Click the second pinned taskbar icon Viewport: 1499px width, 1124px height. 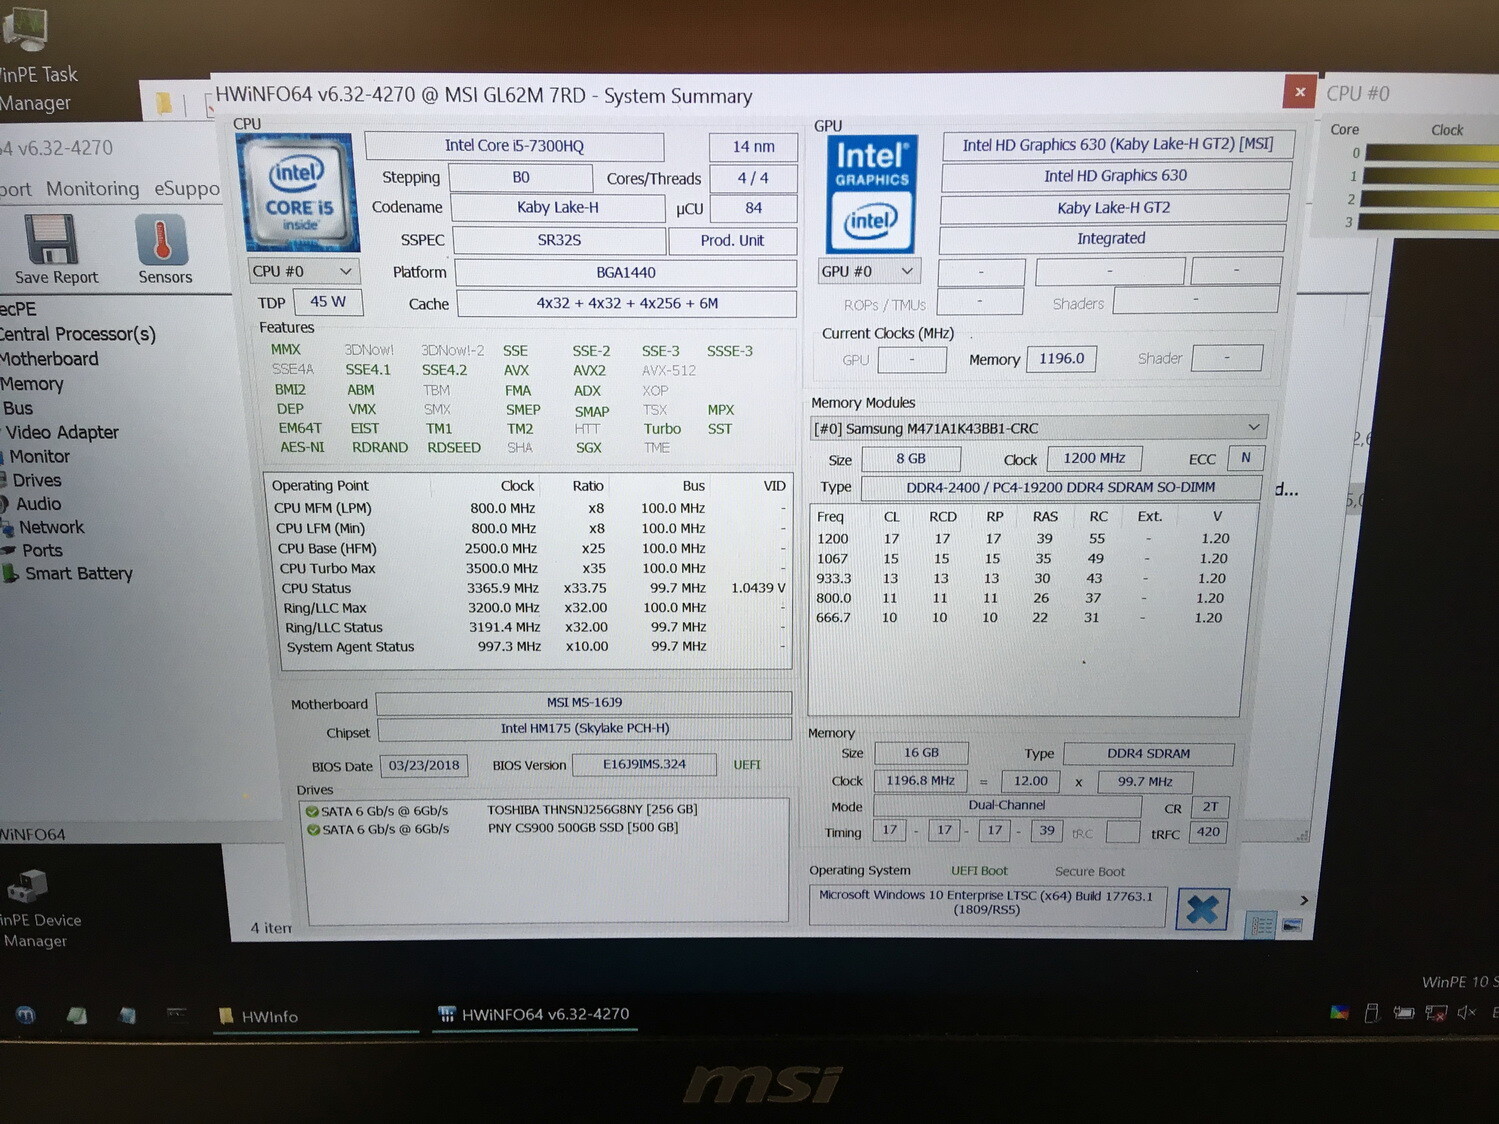coord(77,1015)
